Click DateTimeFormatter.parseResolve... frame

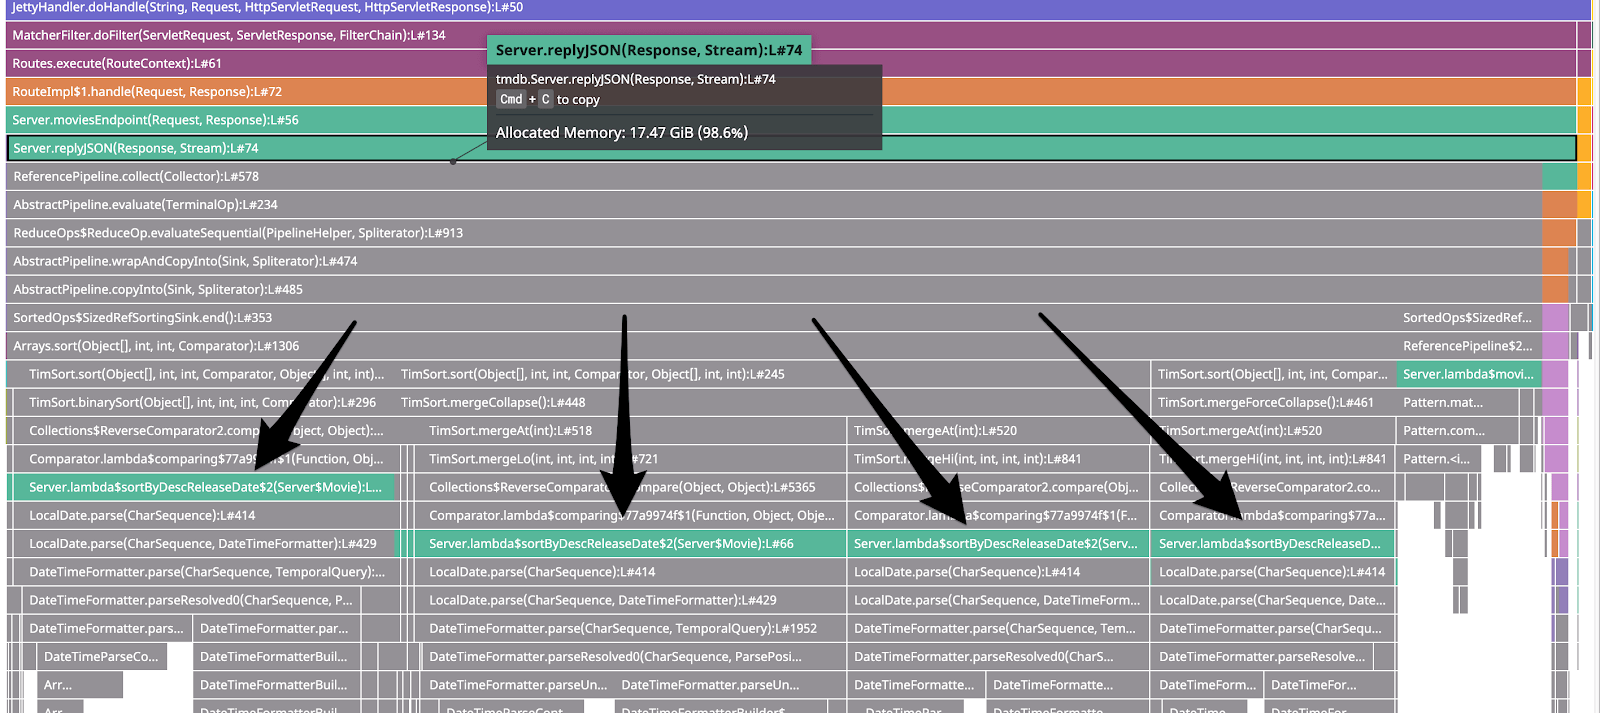pos(1262,657)
